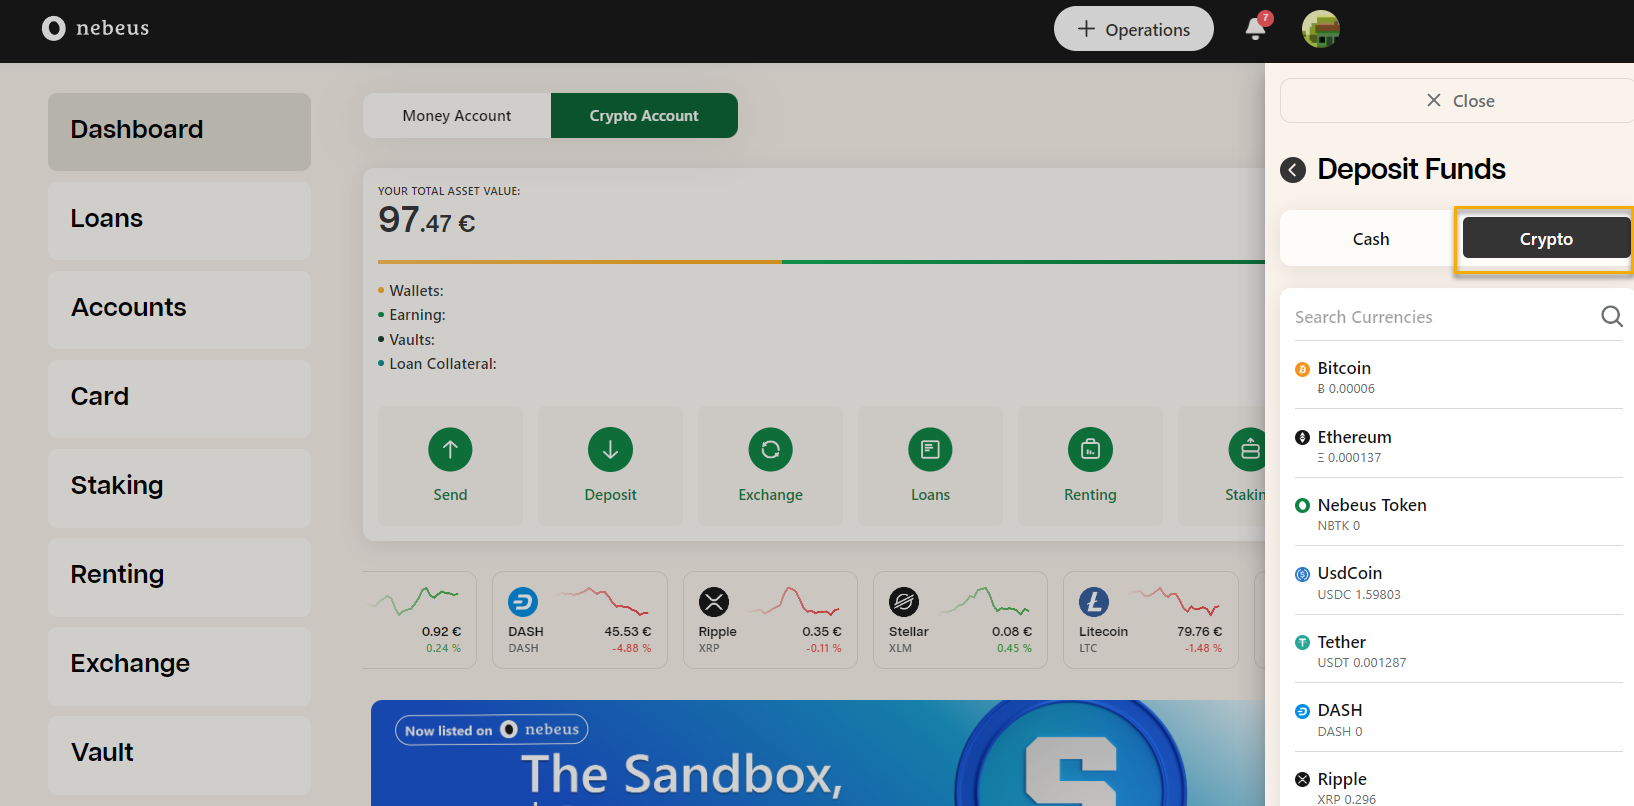Open Vault in sidebar
This screenshot has width=1634, height=806.
179,754
